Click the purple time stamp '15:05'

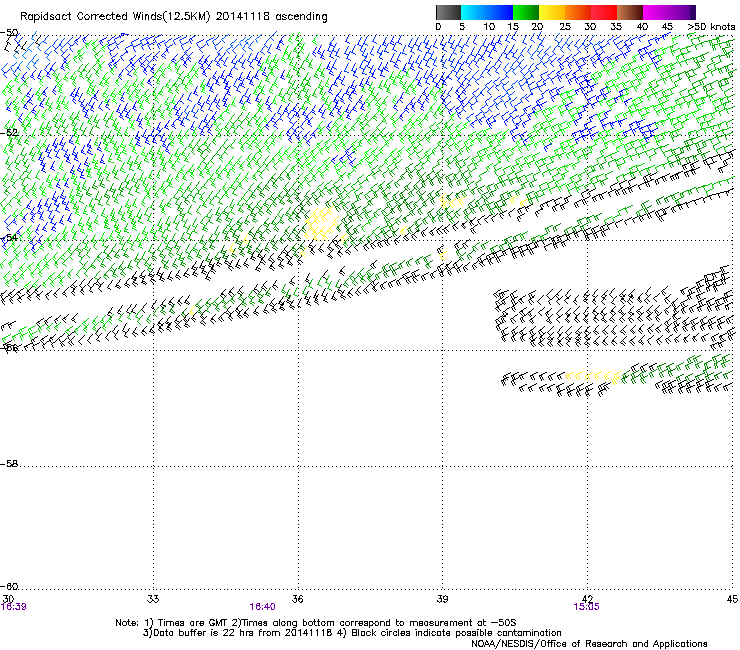(586, 607)
